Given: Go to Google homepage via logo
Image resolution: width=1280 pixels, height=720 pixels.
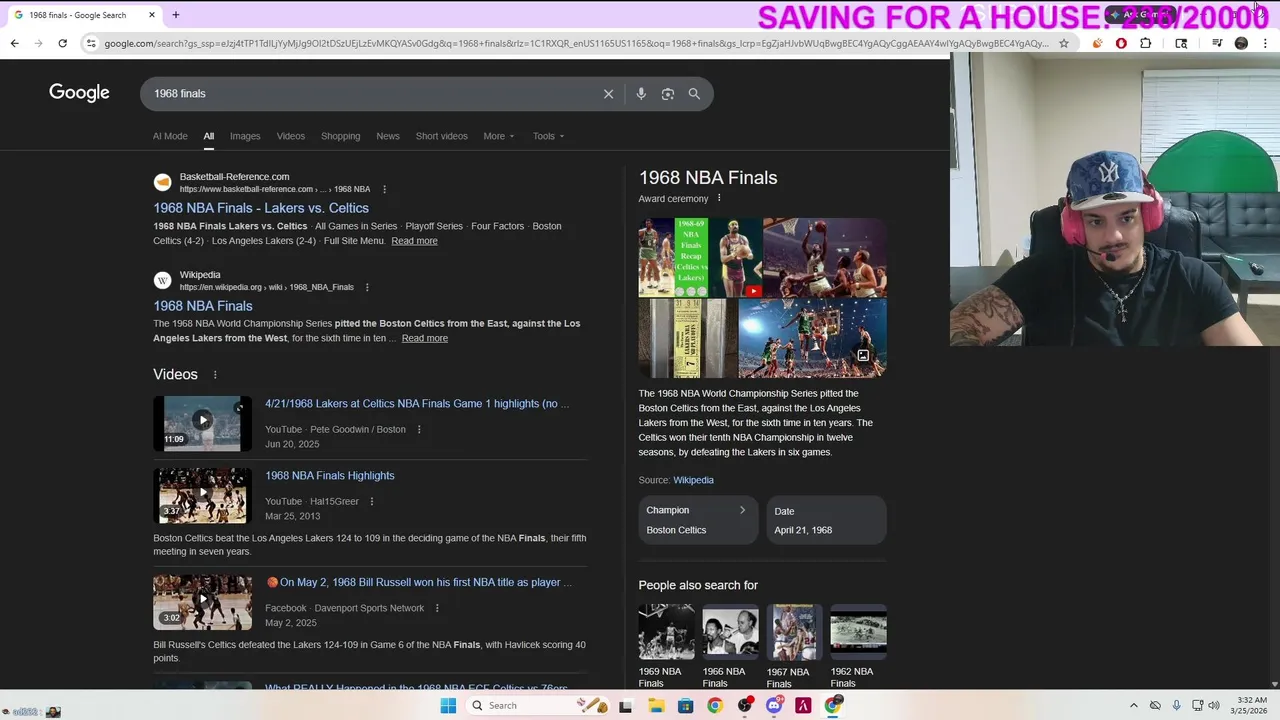Looking at the screenshot, I should click(x=79, y=93).
